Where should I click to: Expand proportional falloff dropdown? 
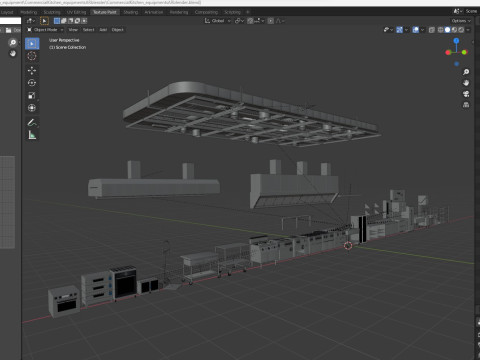pos(280,21)
